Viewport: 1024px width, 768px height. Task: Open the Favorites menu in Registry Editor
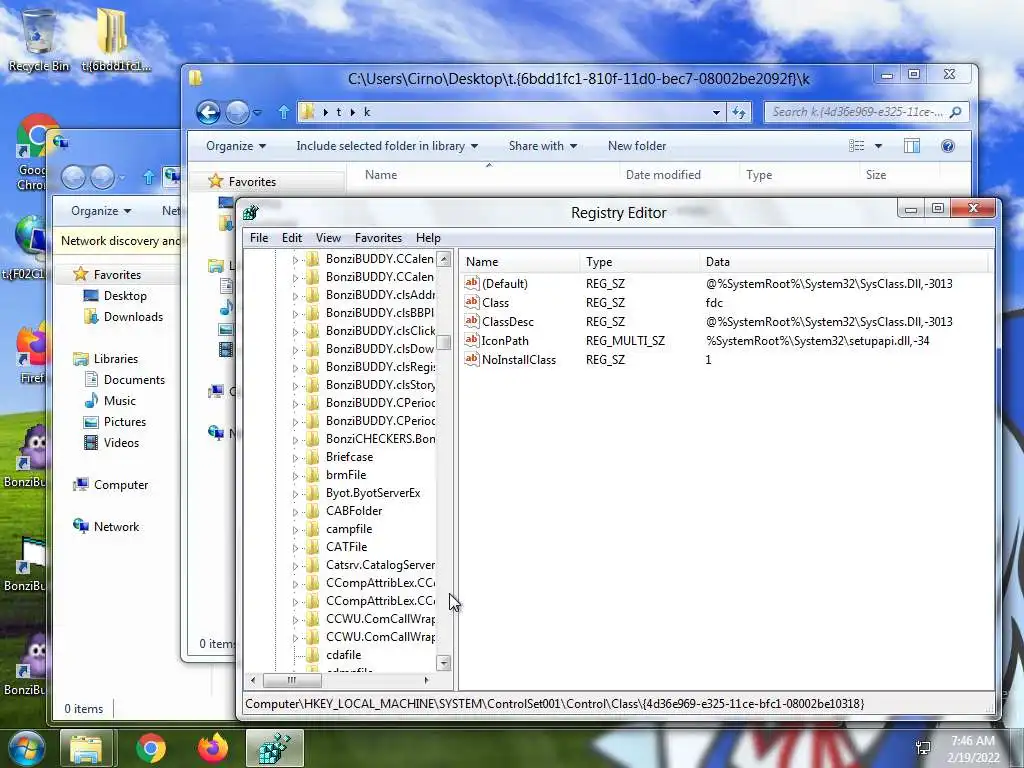[x=378, y=238]
